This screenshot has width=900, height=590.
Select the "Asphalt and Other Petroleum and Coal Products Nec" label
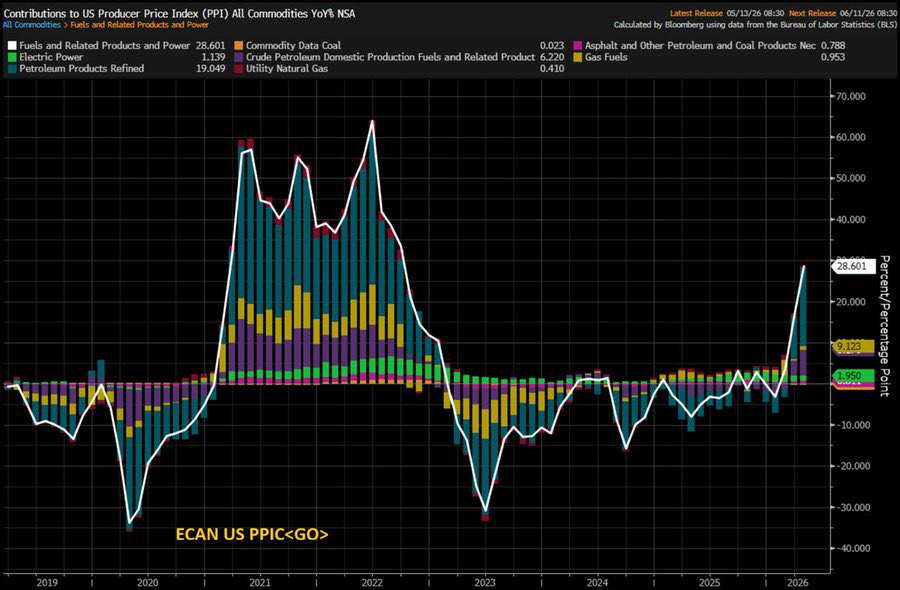700,45
